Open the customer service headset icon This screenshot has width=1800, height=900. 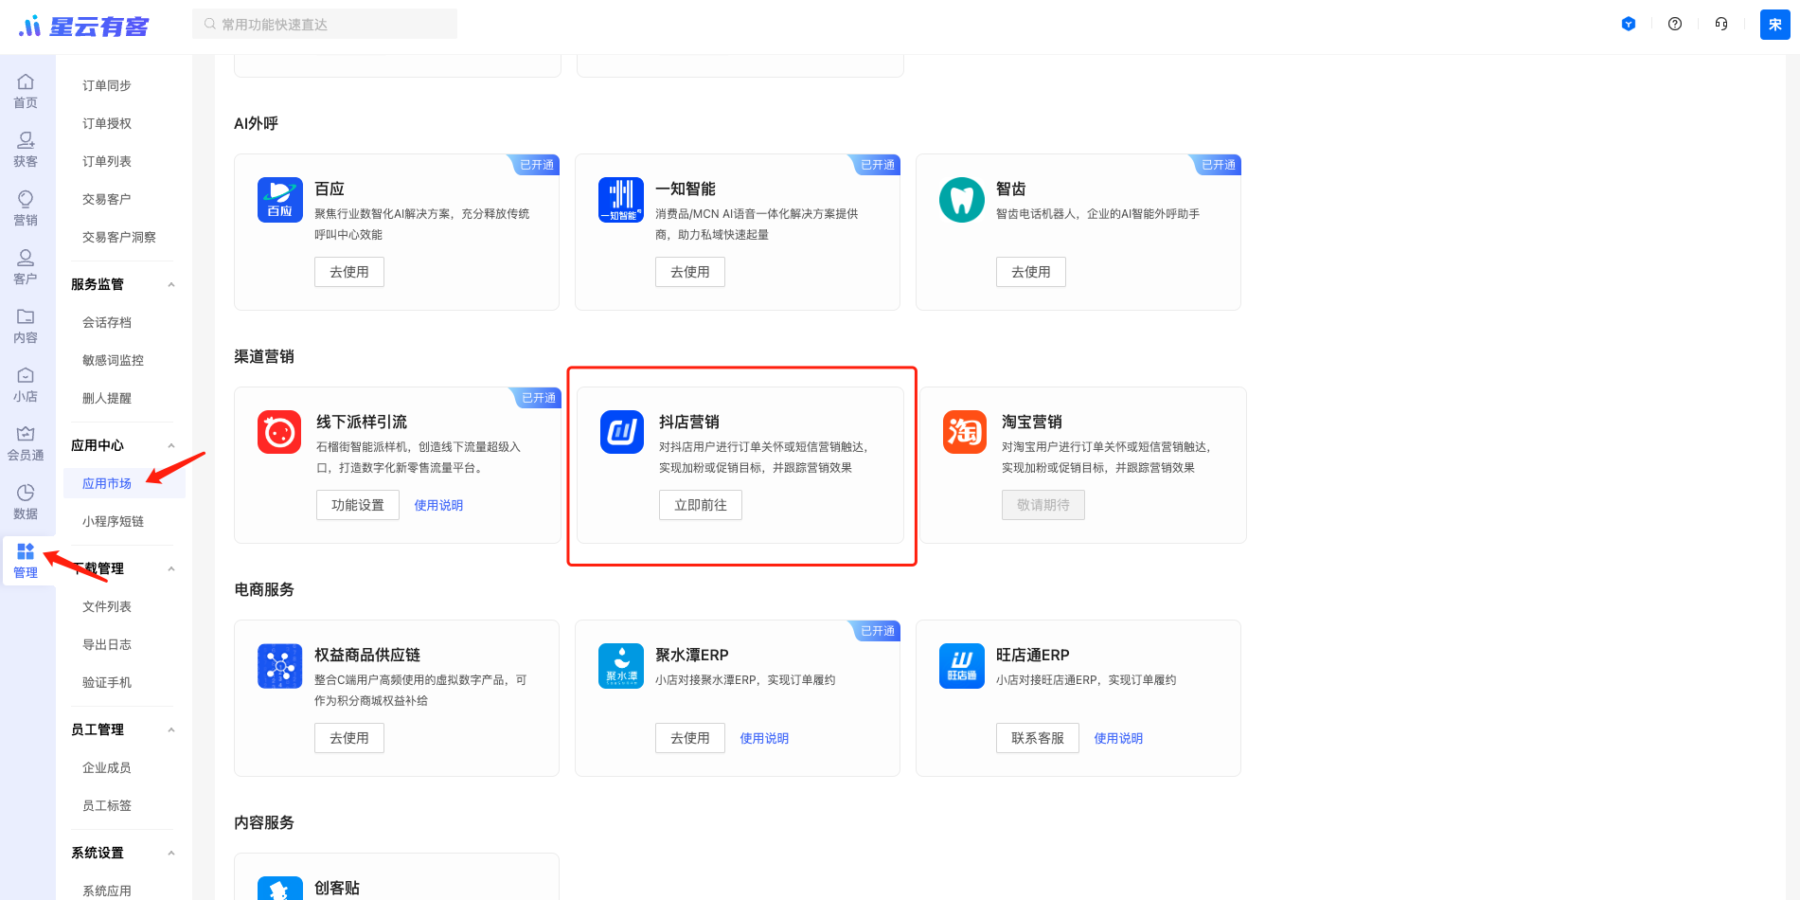click(1721, 24)
